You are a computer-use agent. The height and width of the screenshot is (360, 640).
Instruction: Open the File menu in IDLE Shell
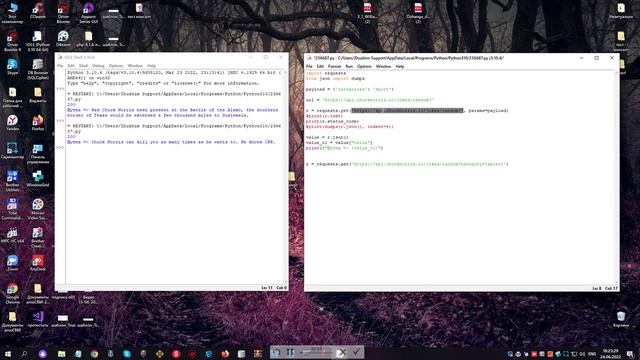pos(60,66)
